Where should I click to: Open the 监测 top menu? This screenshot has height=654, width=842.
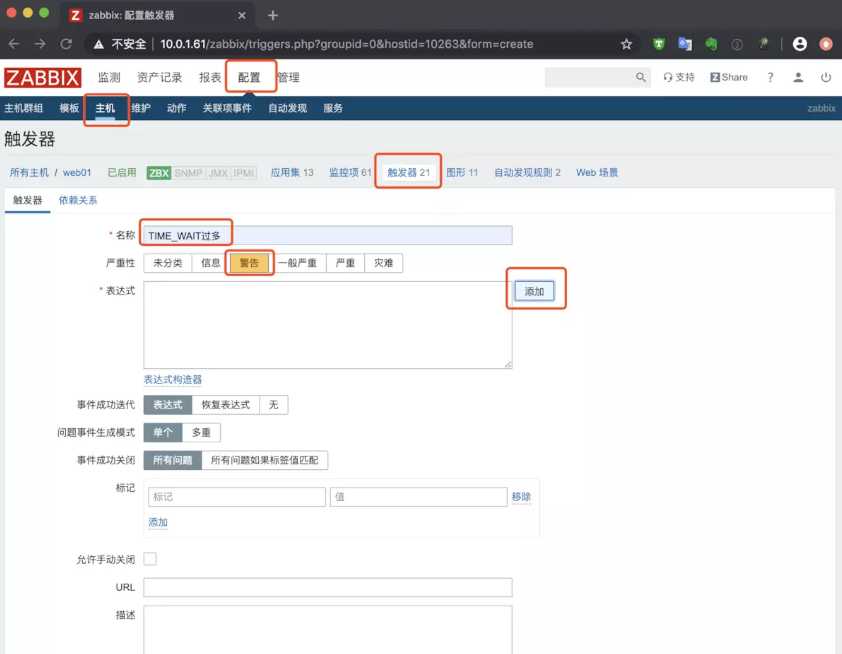click(x=109, y=77)
